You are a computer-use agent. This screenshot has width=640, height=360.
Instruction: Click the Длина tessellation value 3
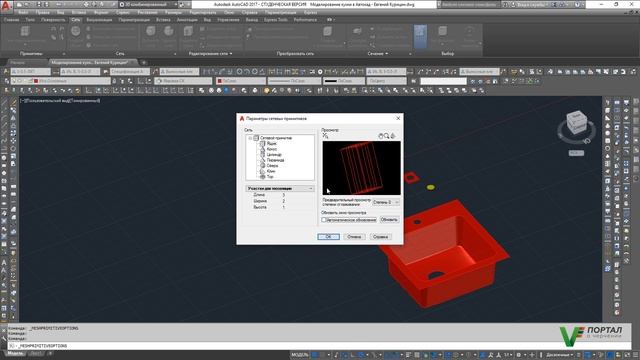pyautogui.click(x=284, y=195)
